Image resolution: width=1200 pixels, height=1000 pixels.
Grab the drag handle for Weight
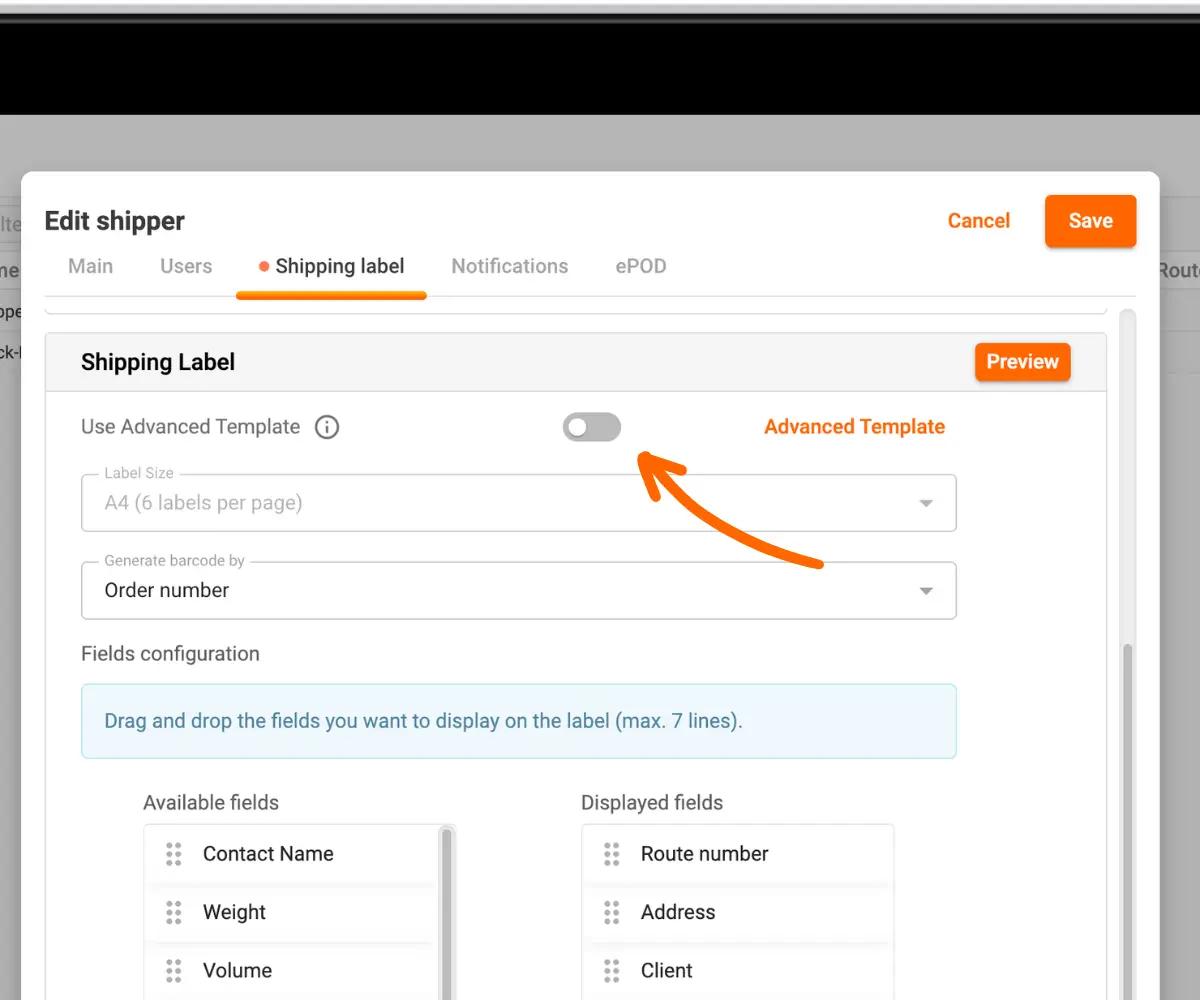(173, 912)
